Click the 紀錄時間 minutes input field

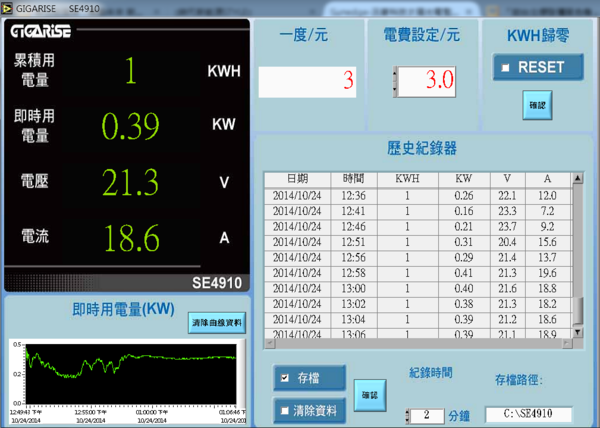(x=428, y=415)
